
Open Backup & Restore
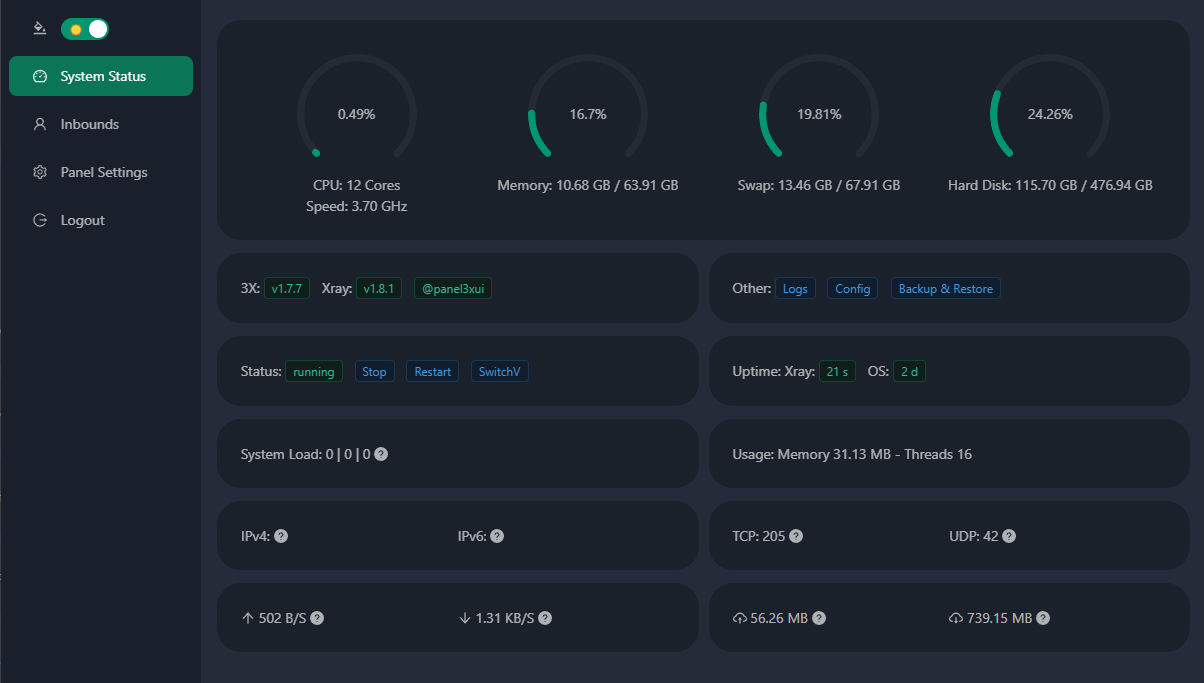(945, 289)
